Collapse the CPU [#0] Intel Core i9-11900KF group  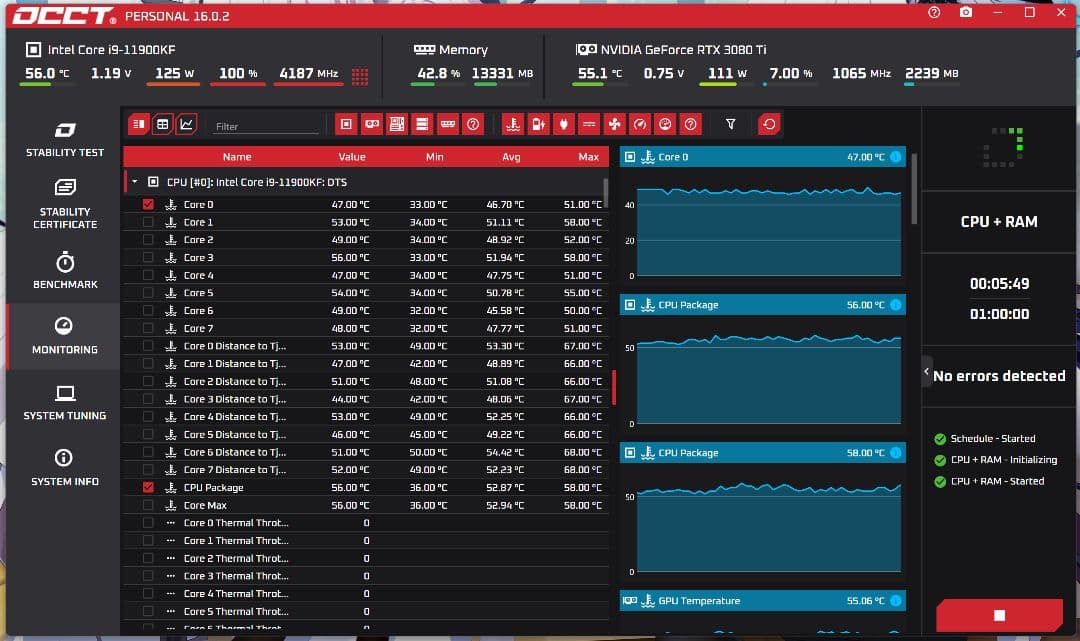coord(135,182)
